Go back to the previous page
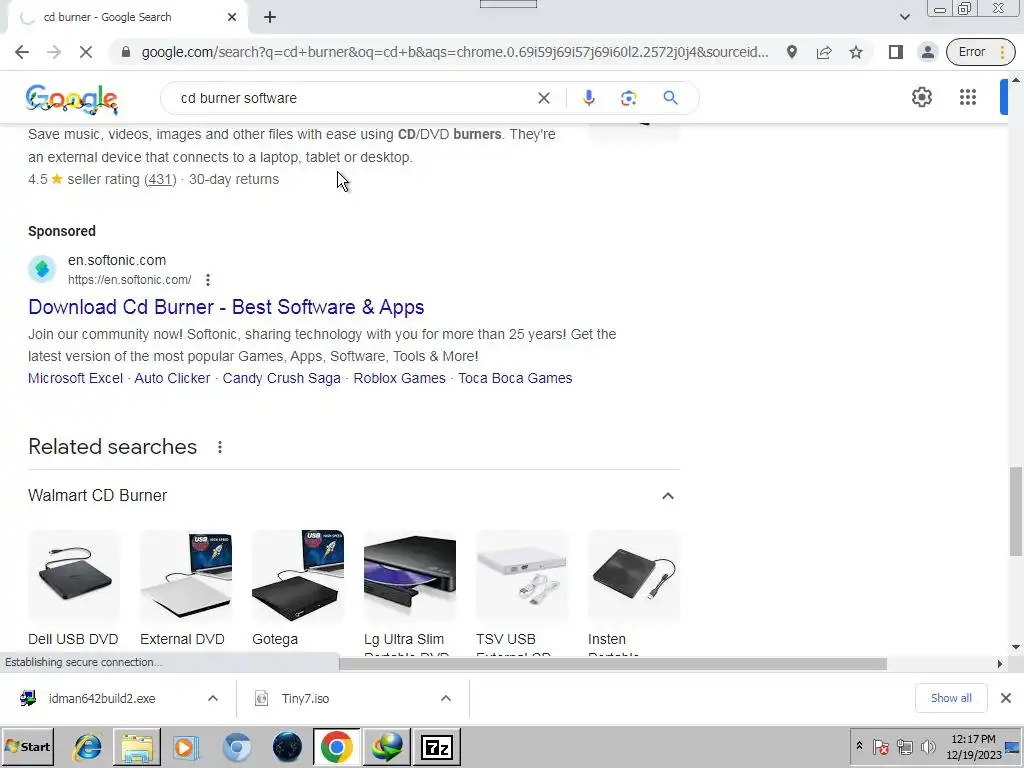1024x768 pixels. [22, 52]
